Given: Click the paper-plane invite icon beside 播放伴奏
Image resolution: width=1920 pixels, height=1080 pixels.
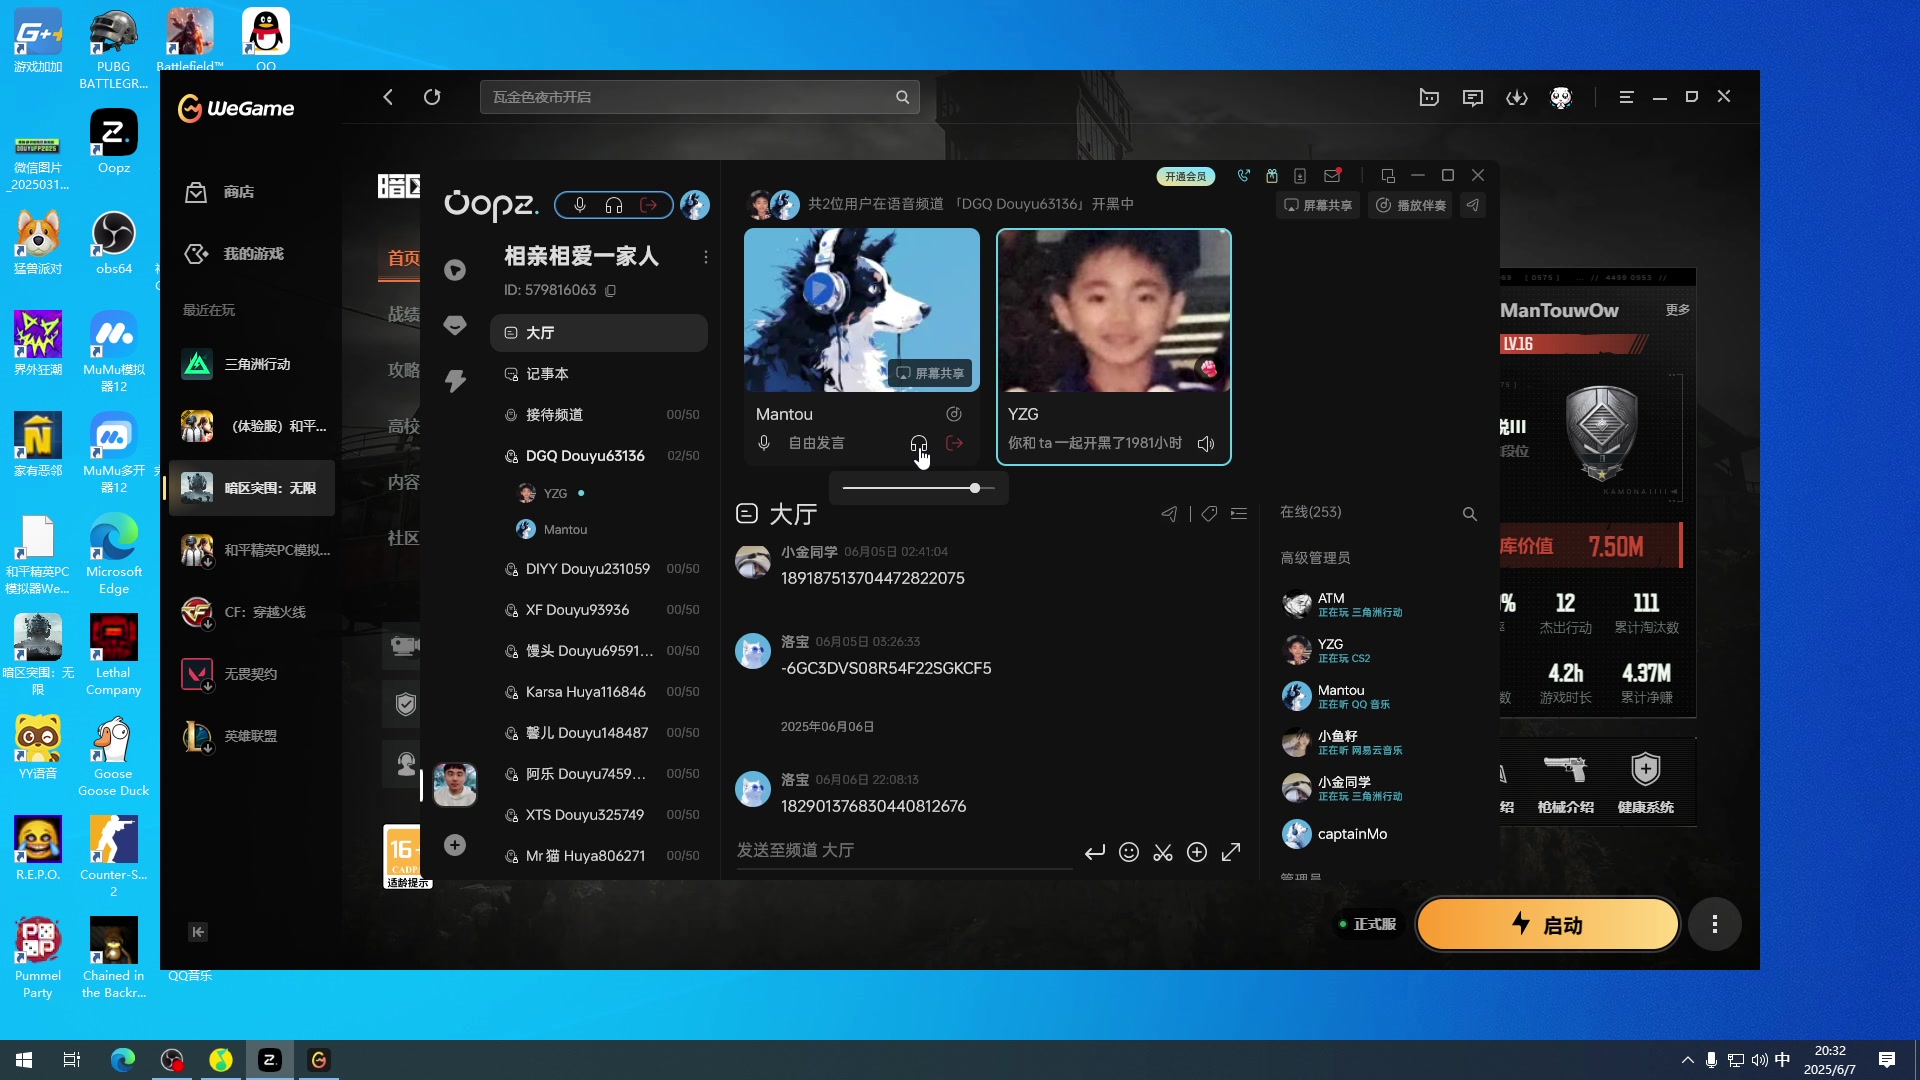Looking at the screenshot, I should pyautogui.click(x=1473, y=205).
